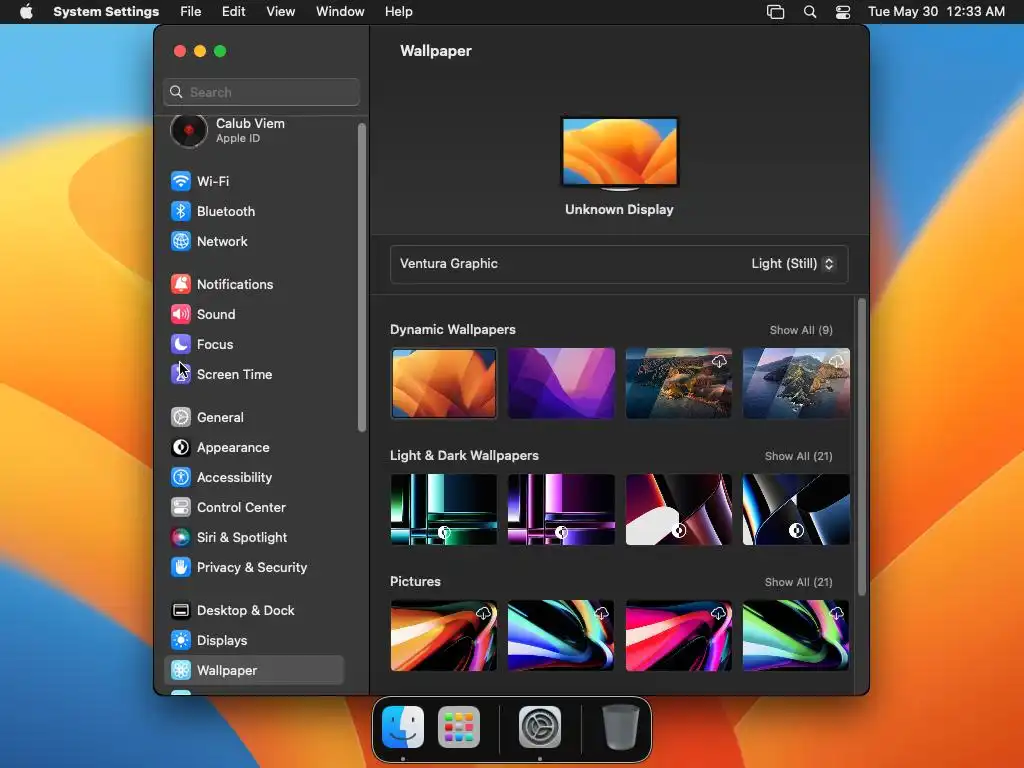Viewport: 1024px width, 768px height.
Task: Open the Notifications bell icon
Action: (x=181, y=284)
